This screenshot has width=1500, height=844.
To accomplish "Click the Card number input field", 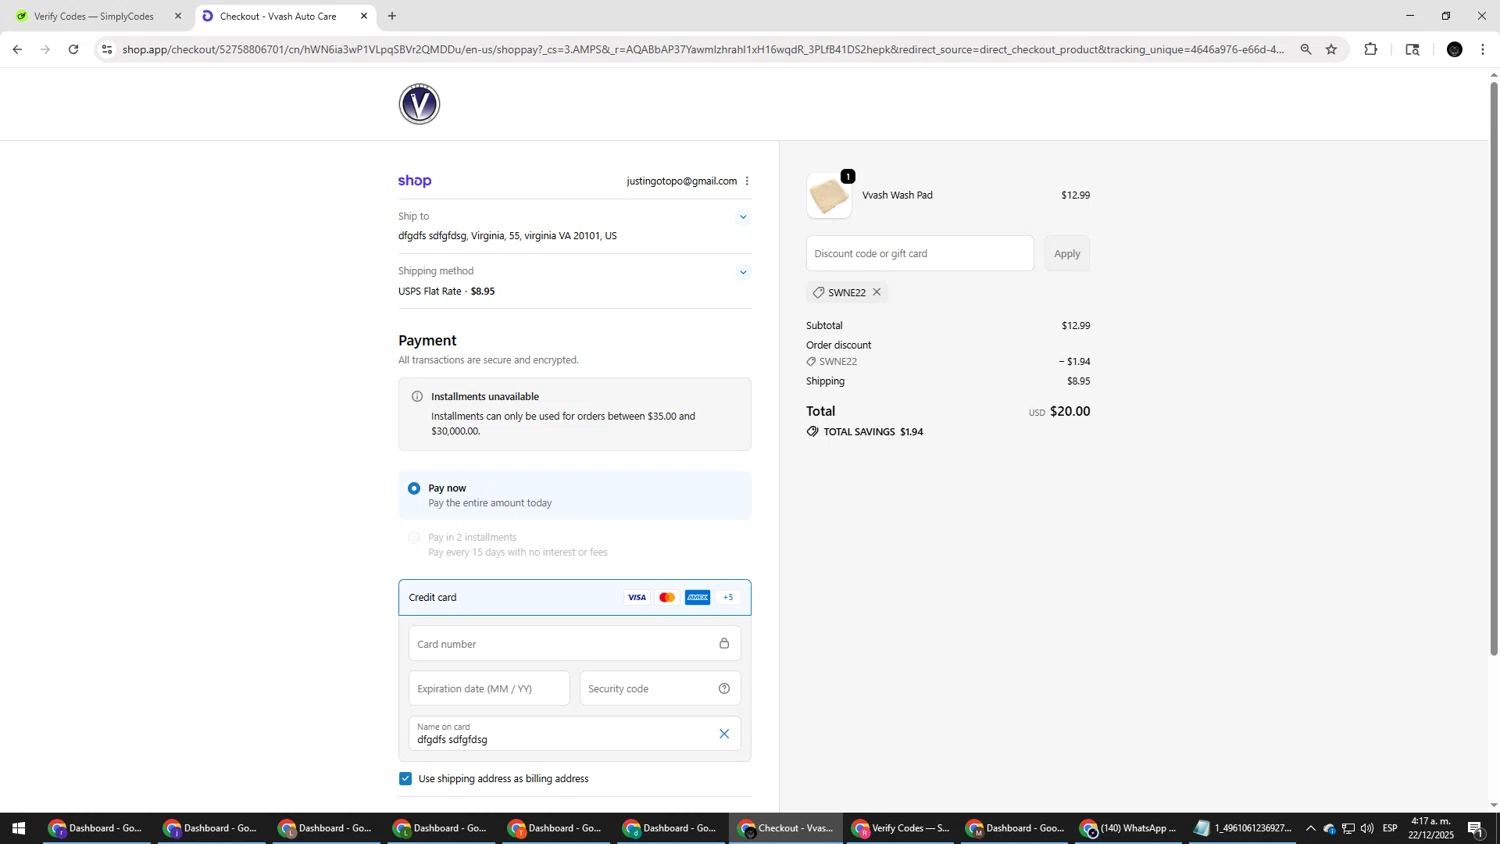I will (575, 644).
